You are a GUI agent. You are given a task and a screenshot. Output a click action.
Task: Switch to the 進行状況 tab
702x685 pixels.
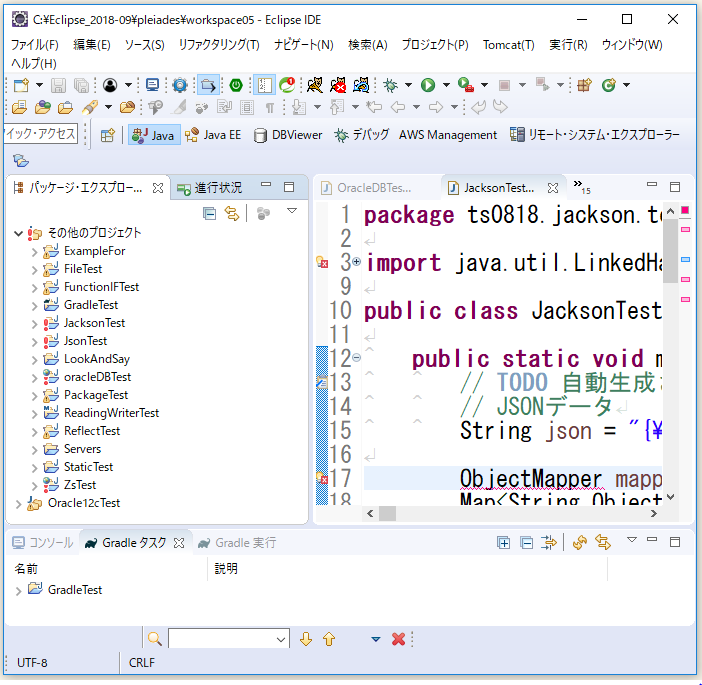point(210,188)
